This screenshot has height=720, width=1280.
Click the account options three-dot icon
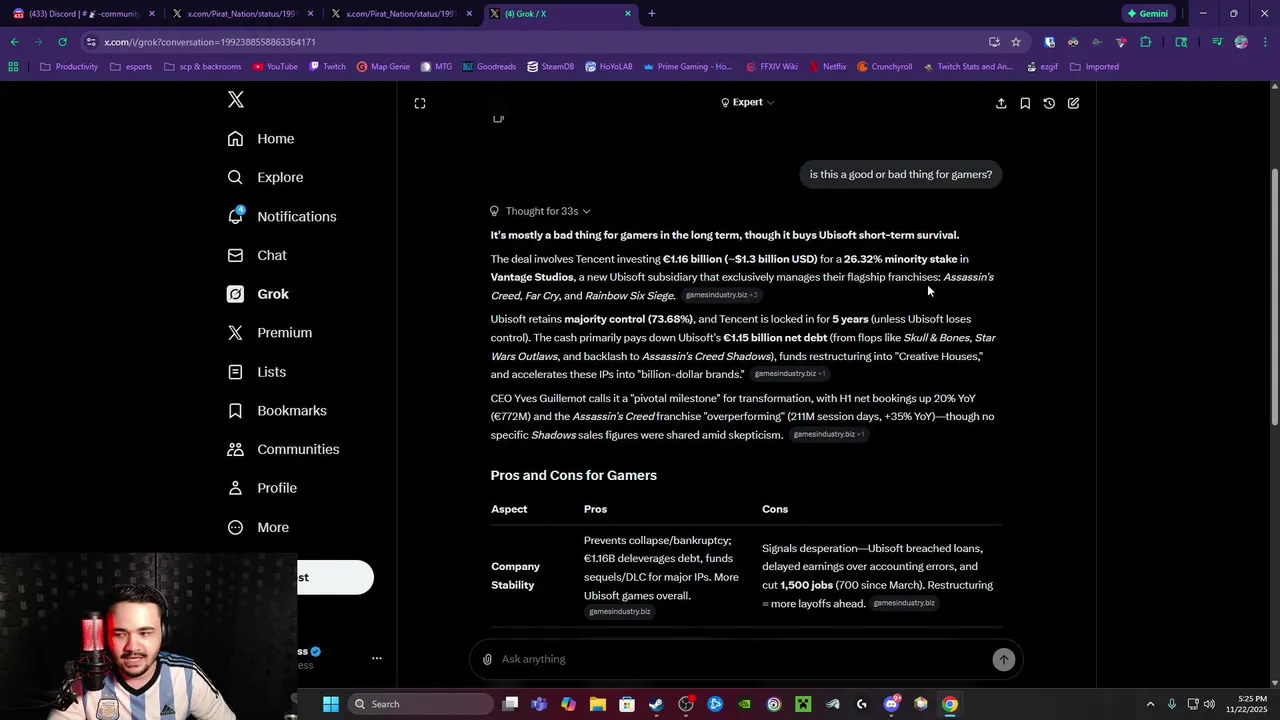(377, 658)
